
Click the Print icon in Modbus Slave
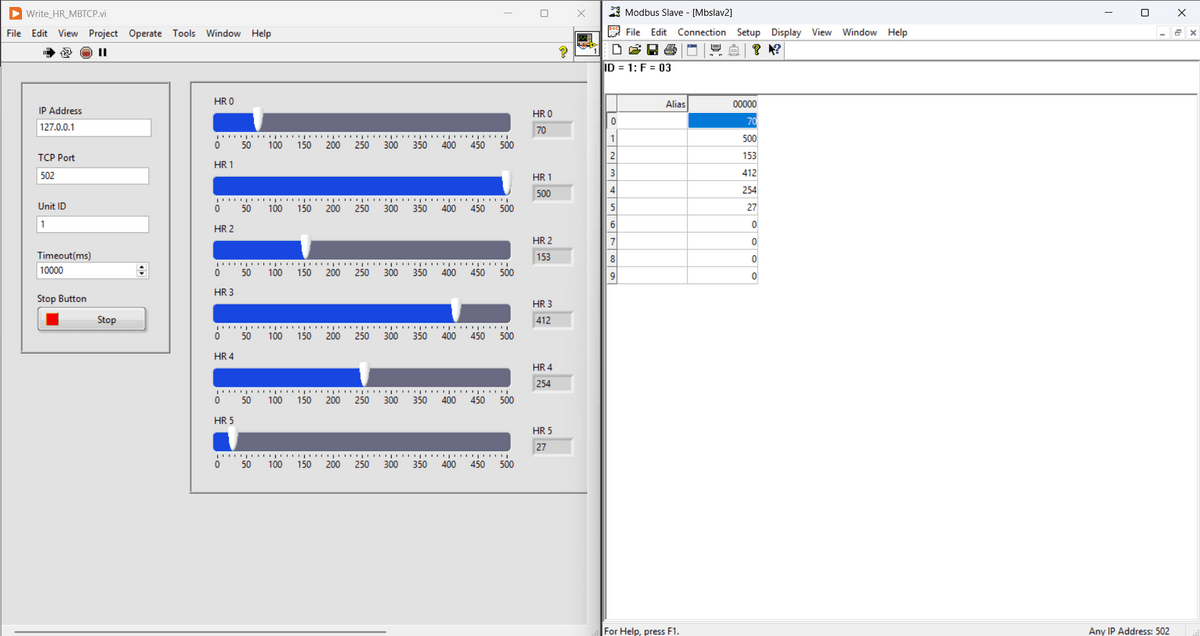[669, 50]
